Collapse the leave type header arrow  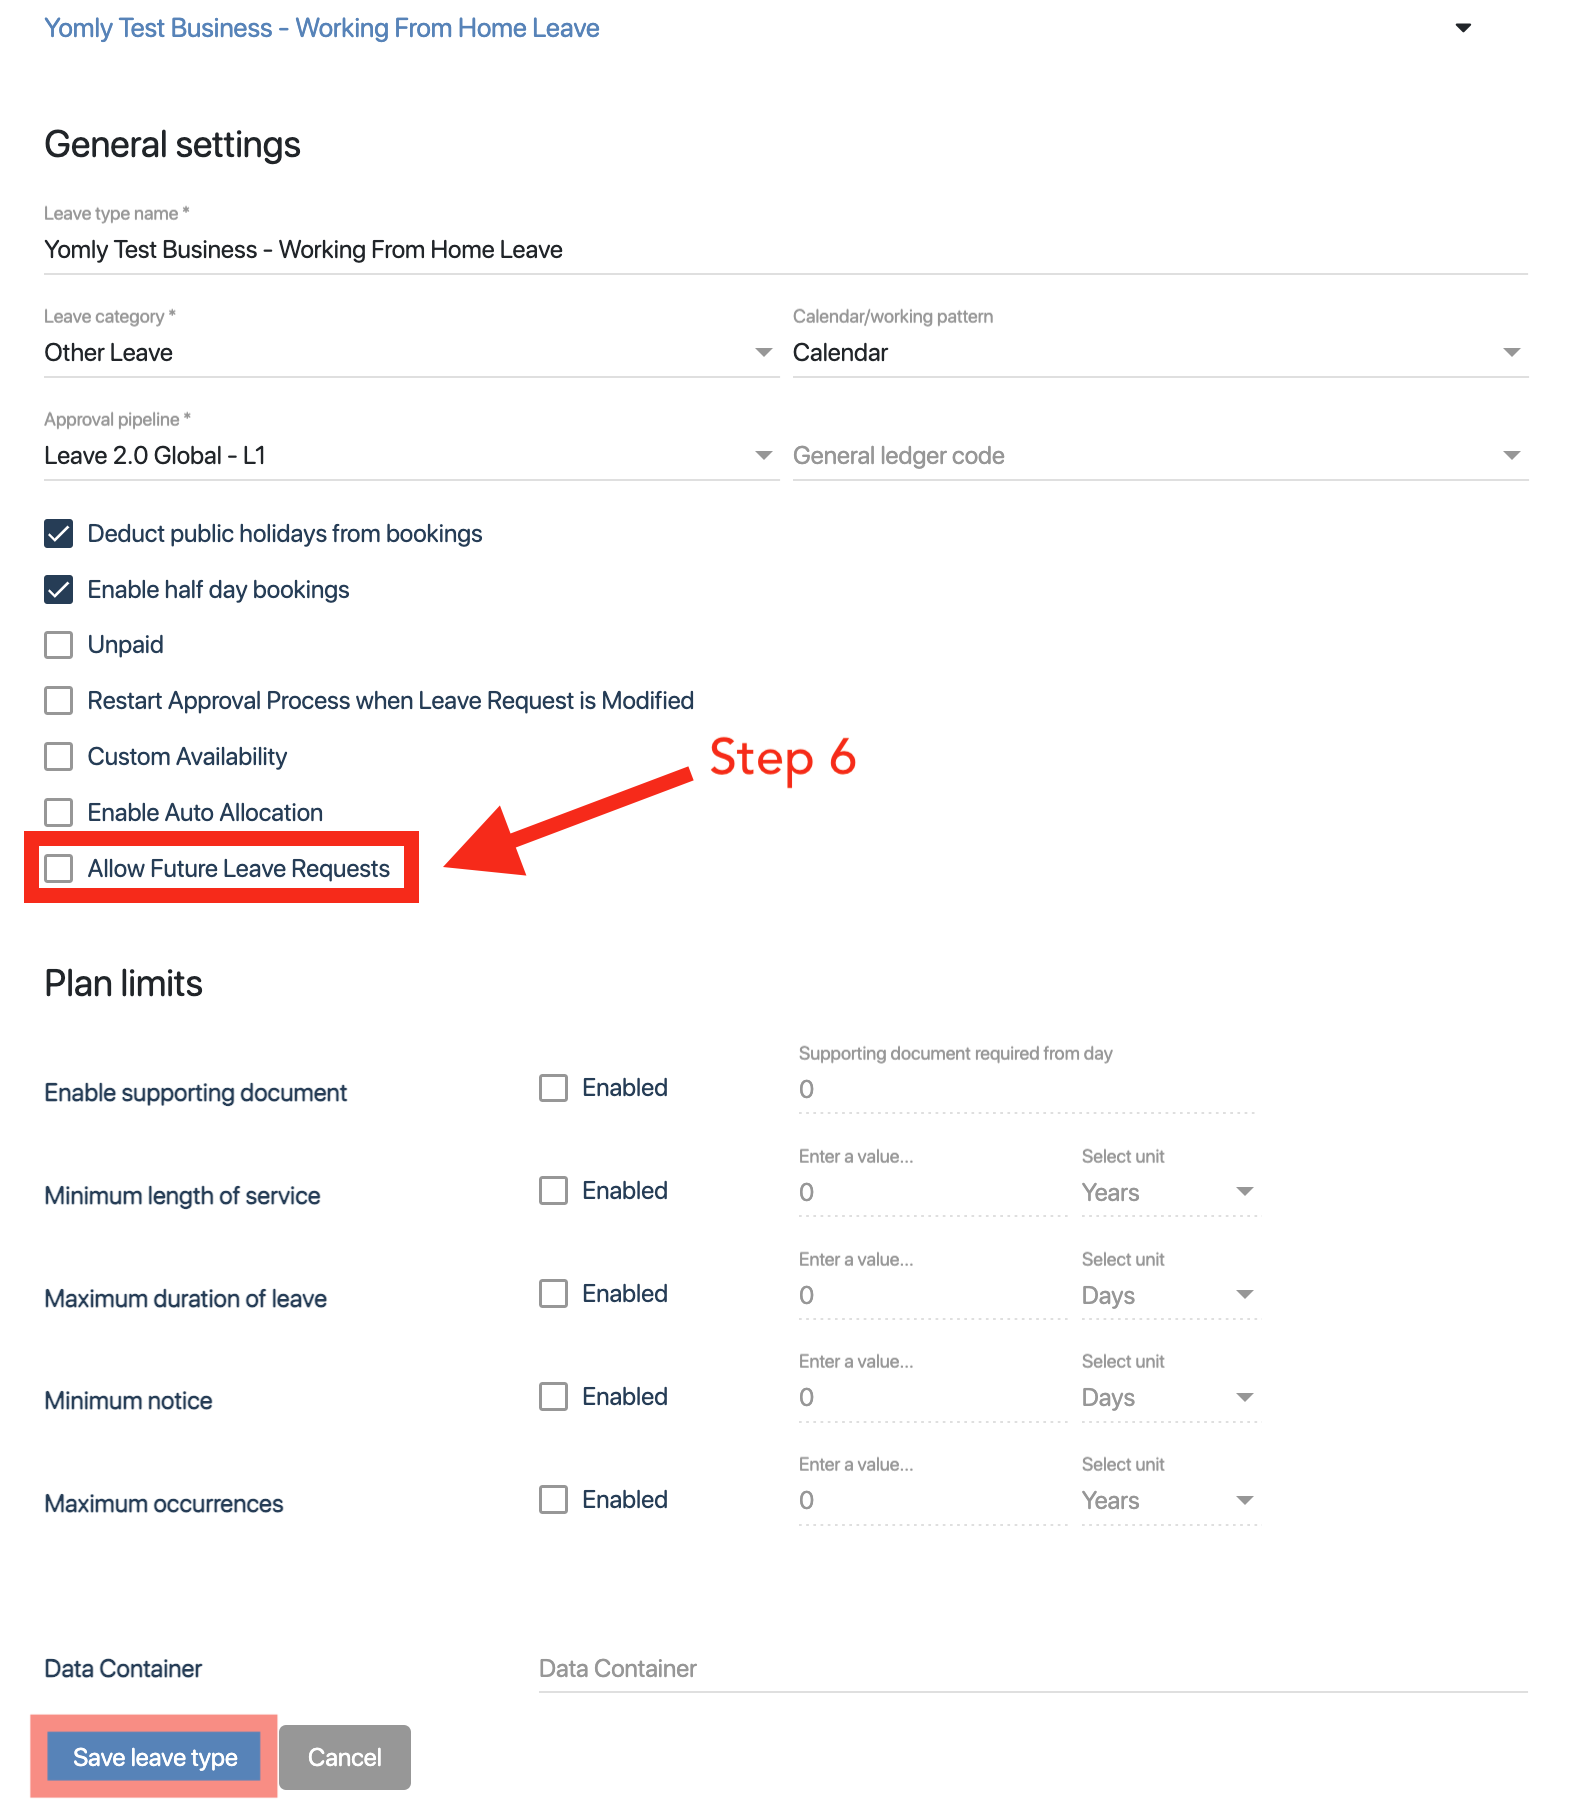pos(1463,28)
